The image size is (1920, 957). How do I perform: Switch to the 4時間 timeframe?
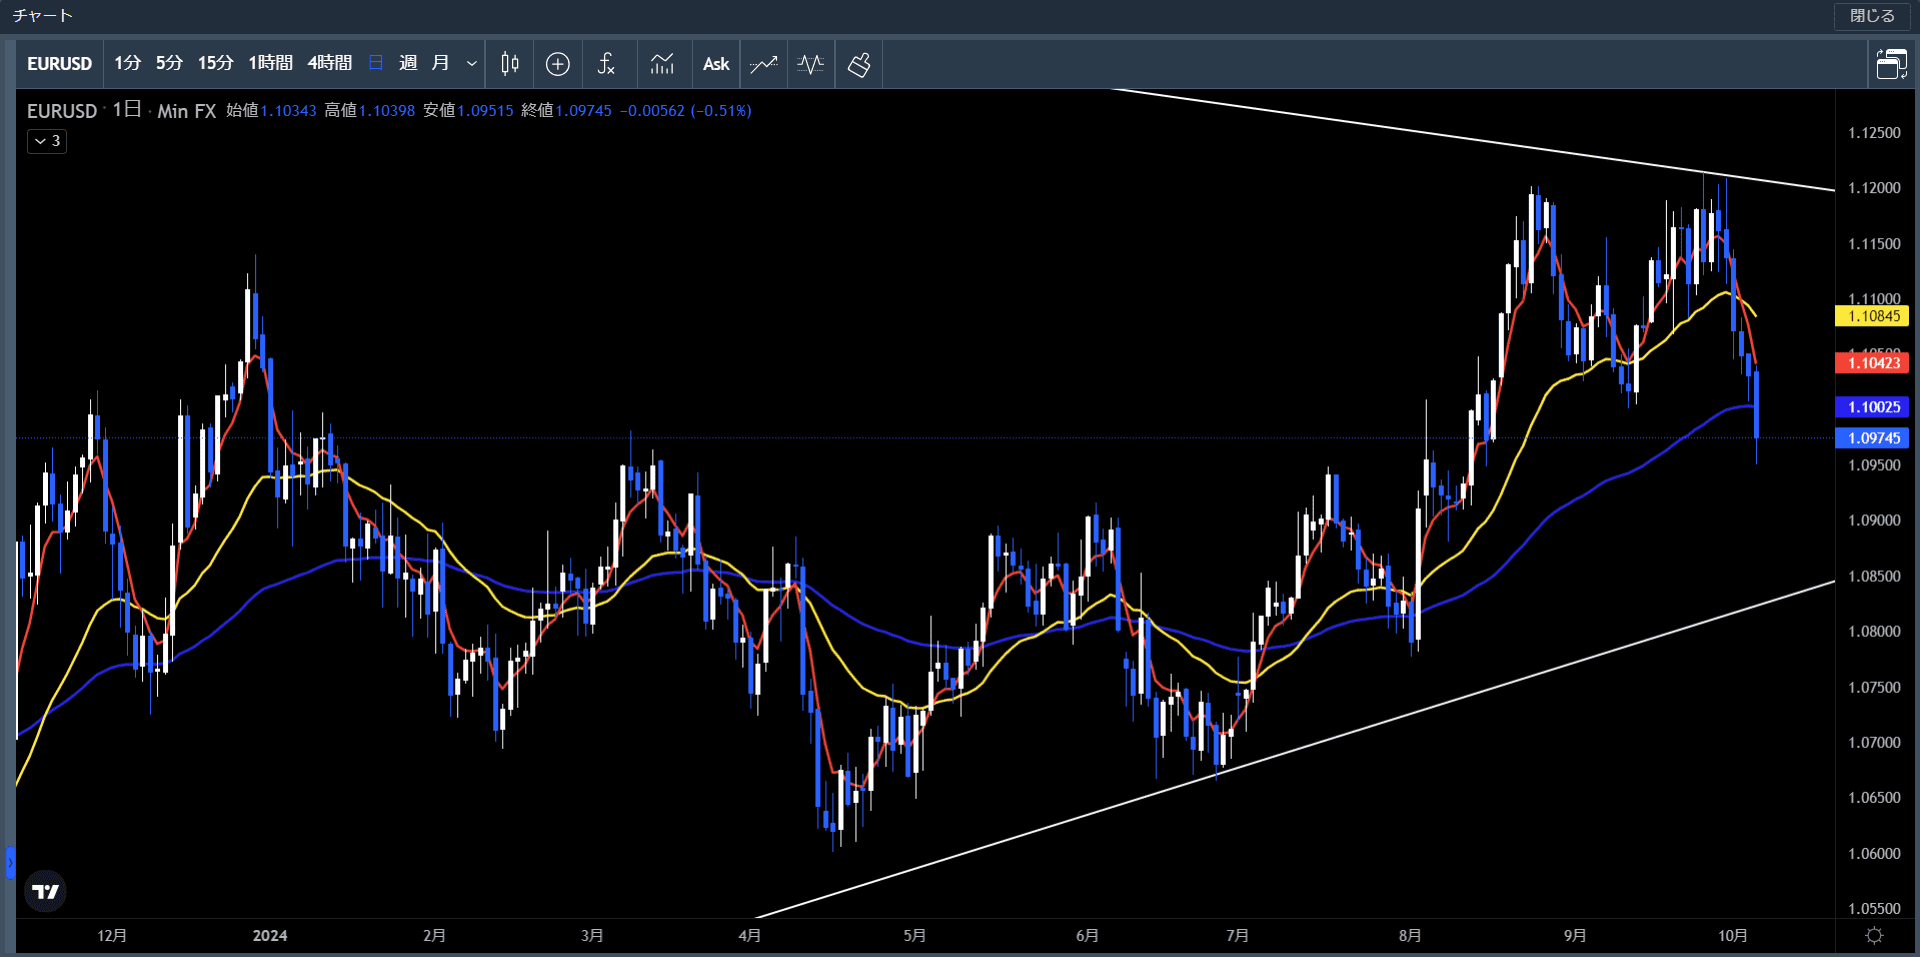tap(329, 63)
